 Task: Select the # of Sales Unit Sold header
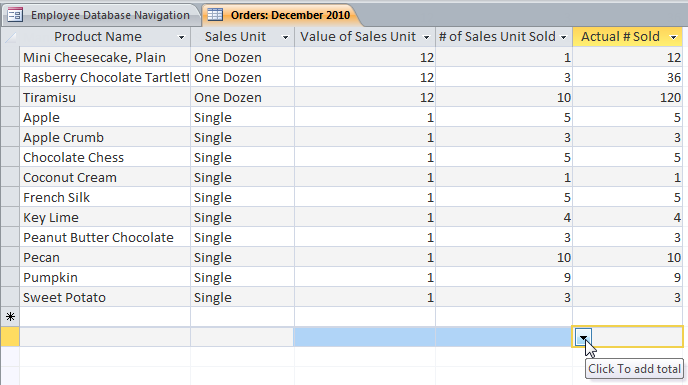(504, 37)
